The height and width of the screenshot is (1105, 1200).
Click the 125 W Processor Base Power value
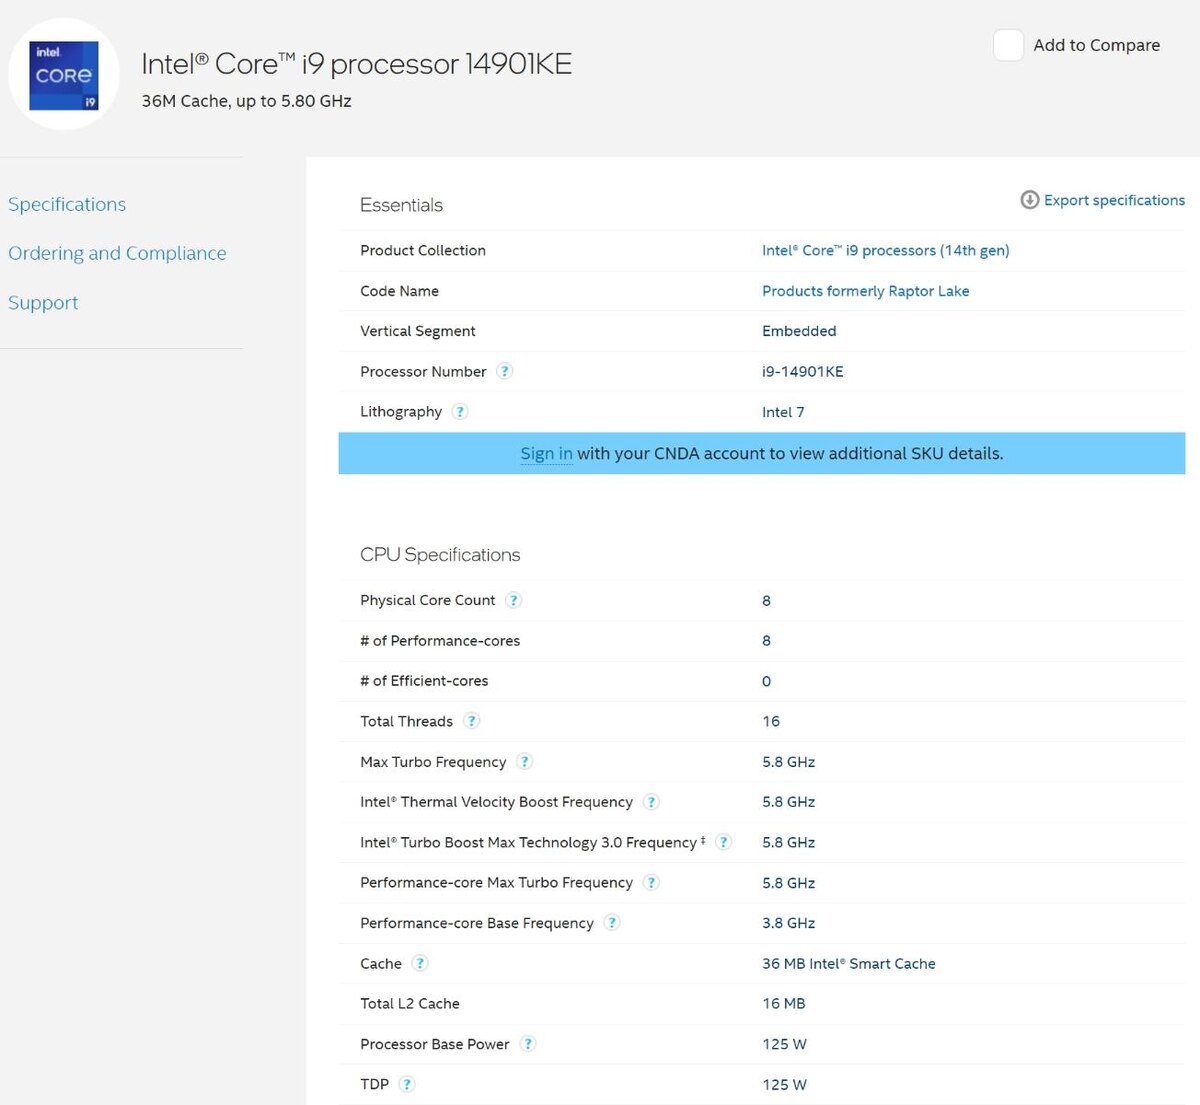coord(784,1044)
